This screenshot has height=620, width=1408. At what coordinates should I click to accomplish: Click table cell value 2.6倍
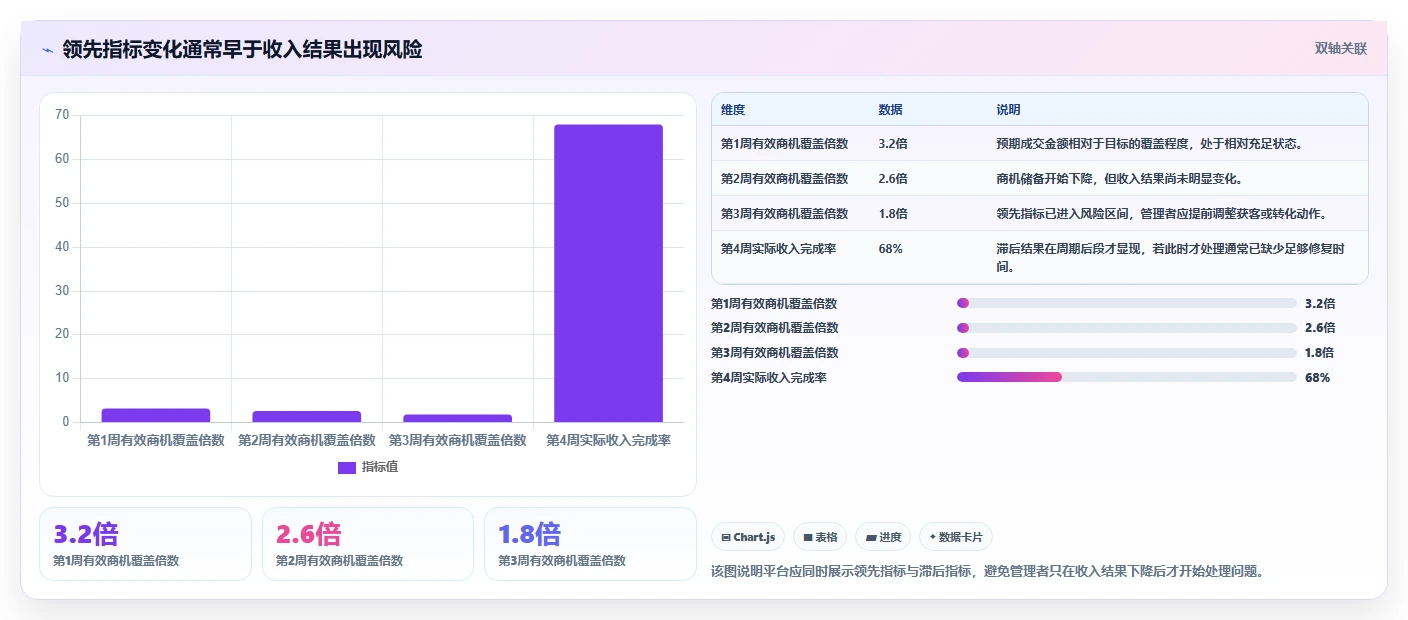point(893,179)
